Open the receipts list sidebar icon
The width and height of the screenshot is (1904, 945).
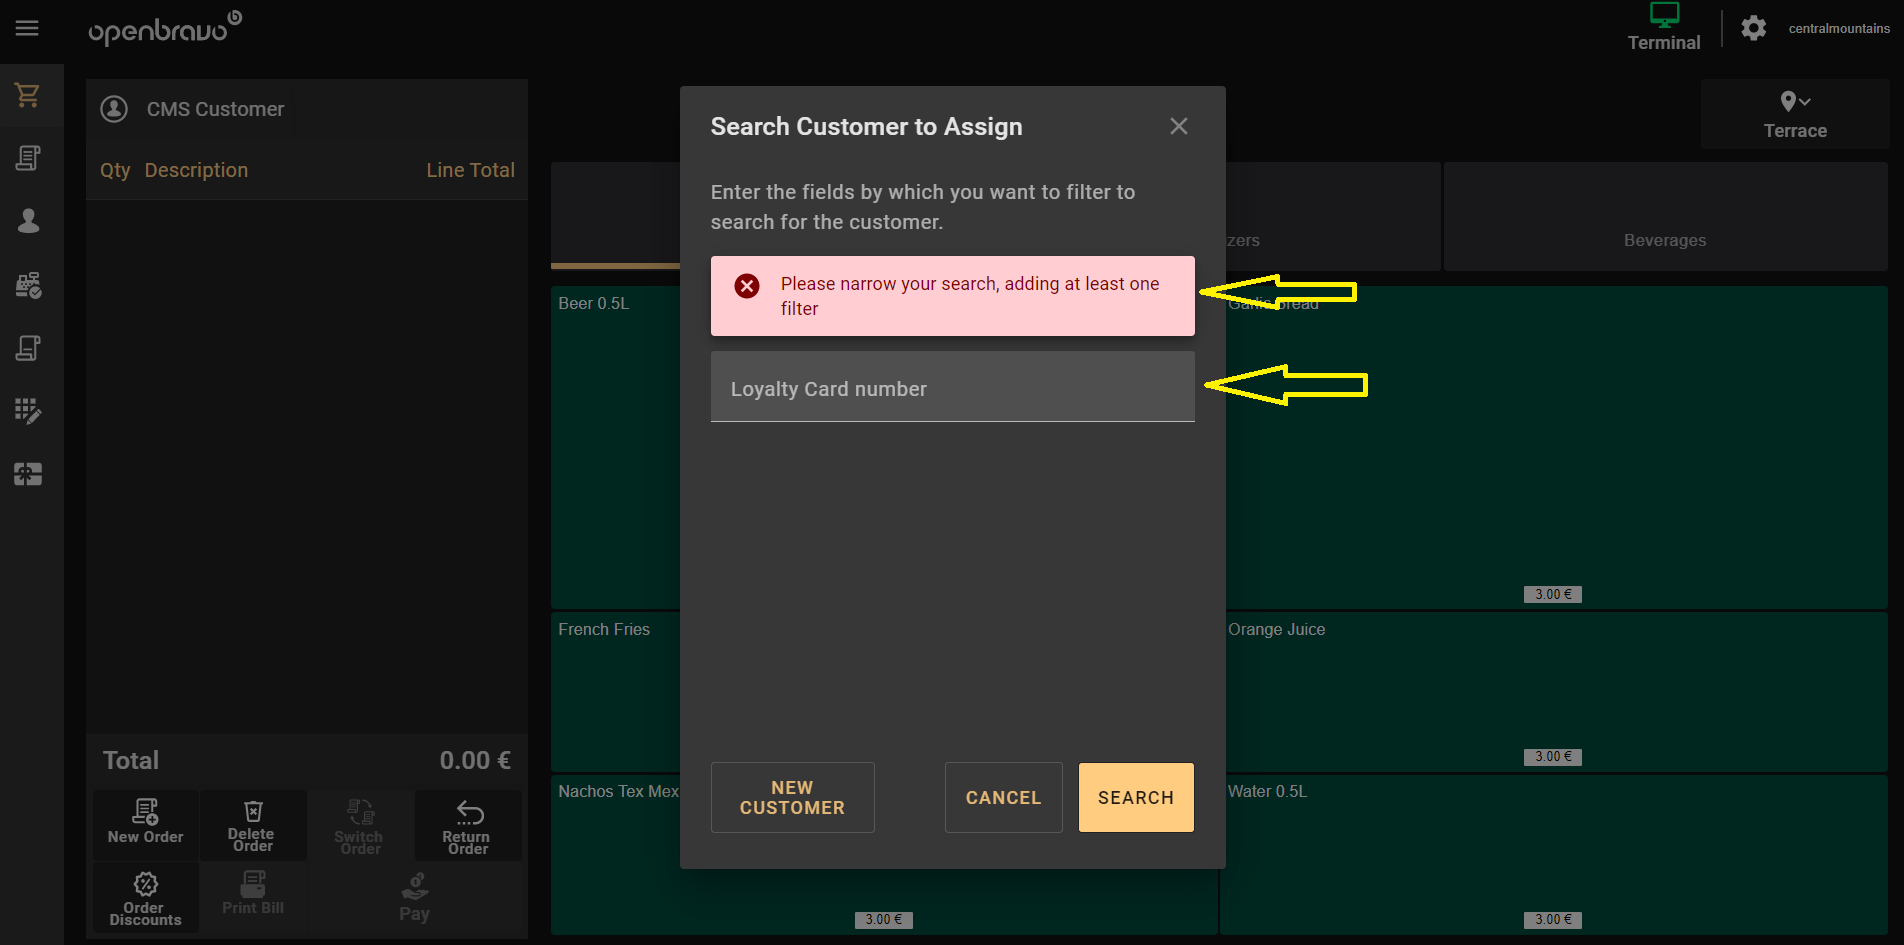(28, 158)
